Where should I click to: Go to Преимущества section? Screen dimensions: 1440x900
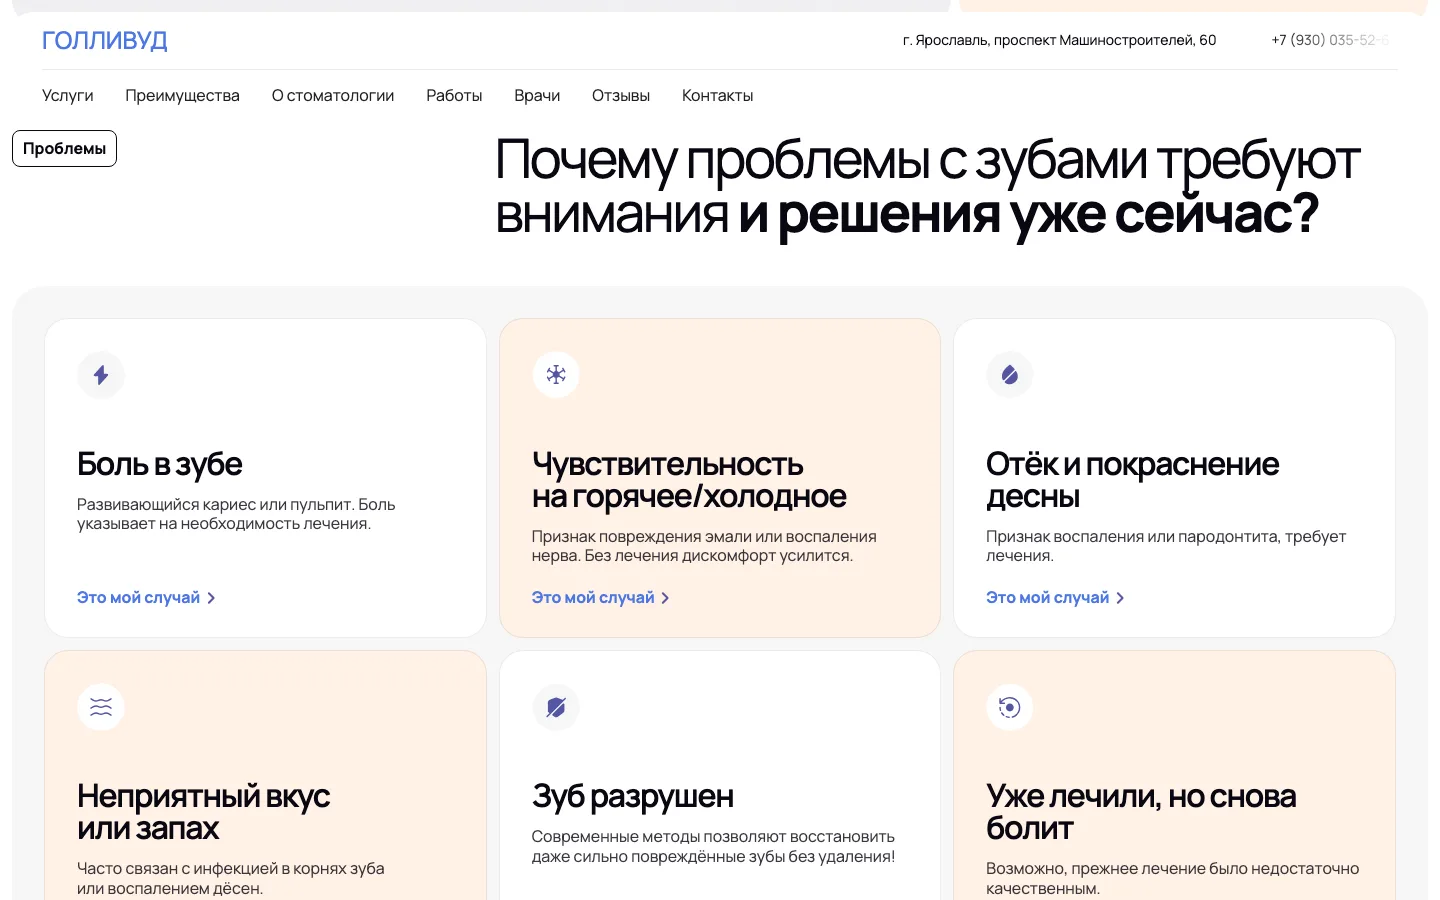[183, 96]
